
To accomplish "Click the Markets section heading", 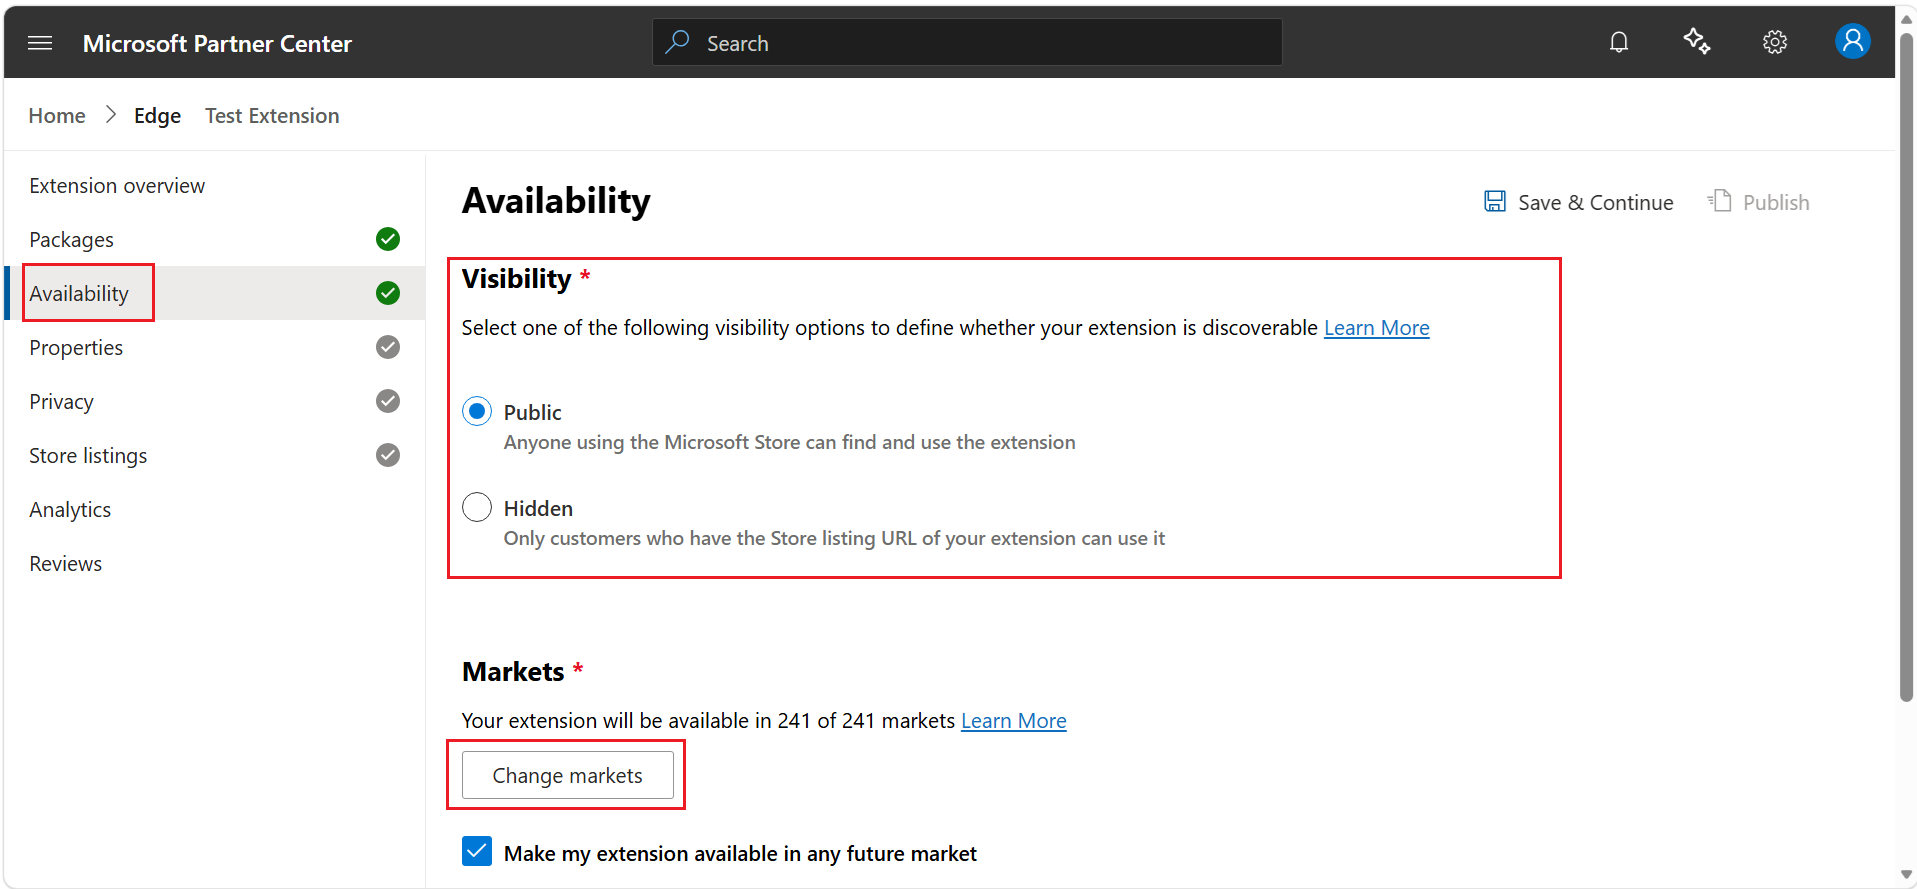I will click(x=513, y=672).
